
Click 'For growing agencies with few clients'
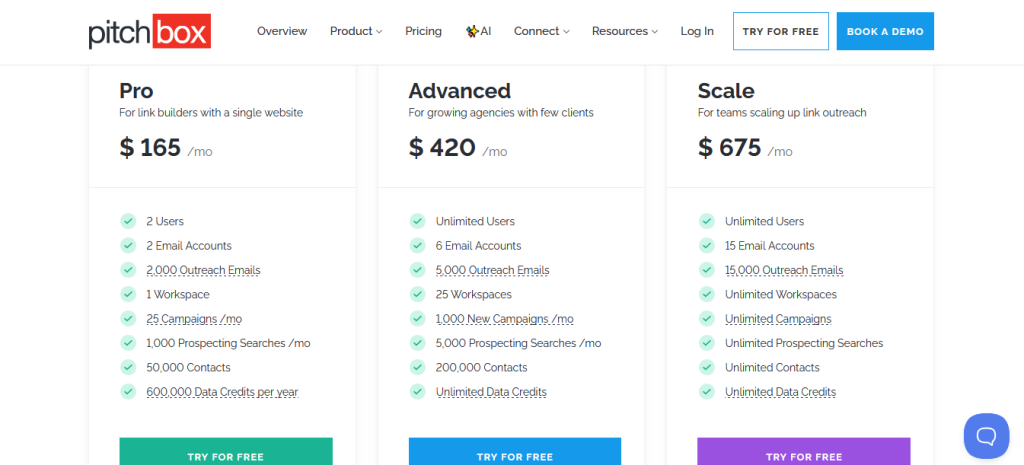click(x=501, y=112)
